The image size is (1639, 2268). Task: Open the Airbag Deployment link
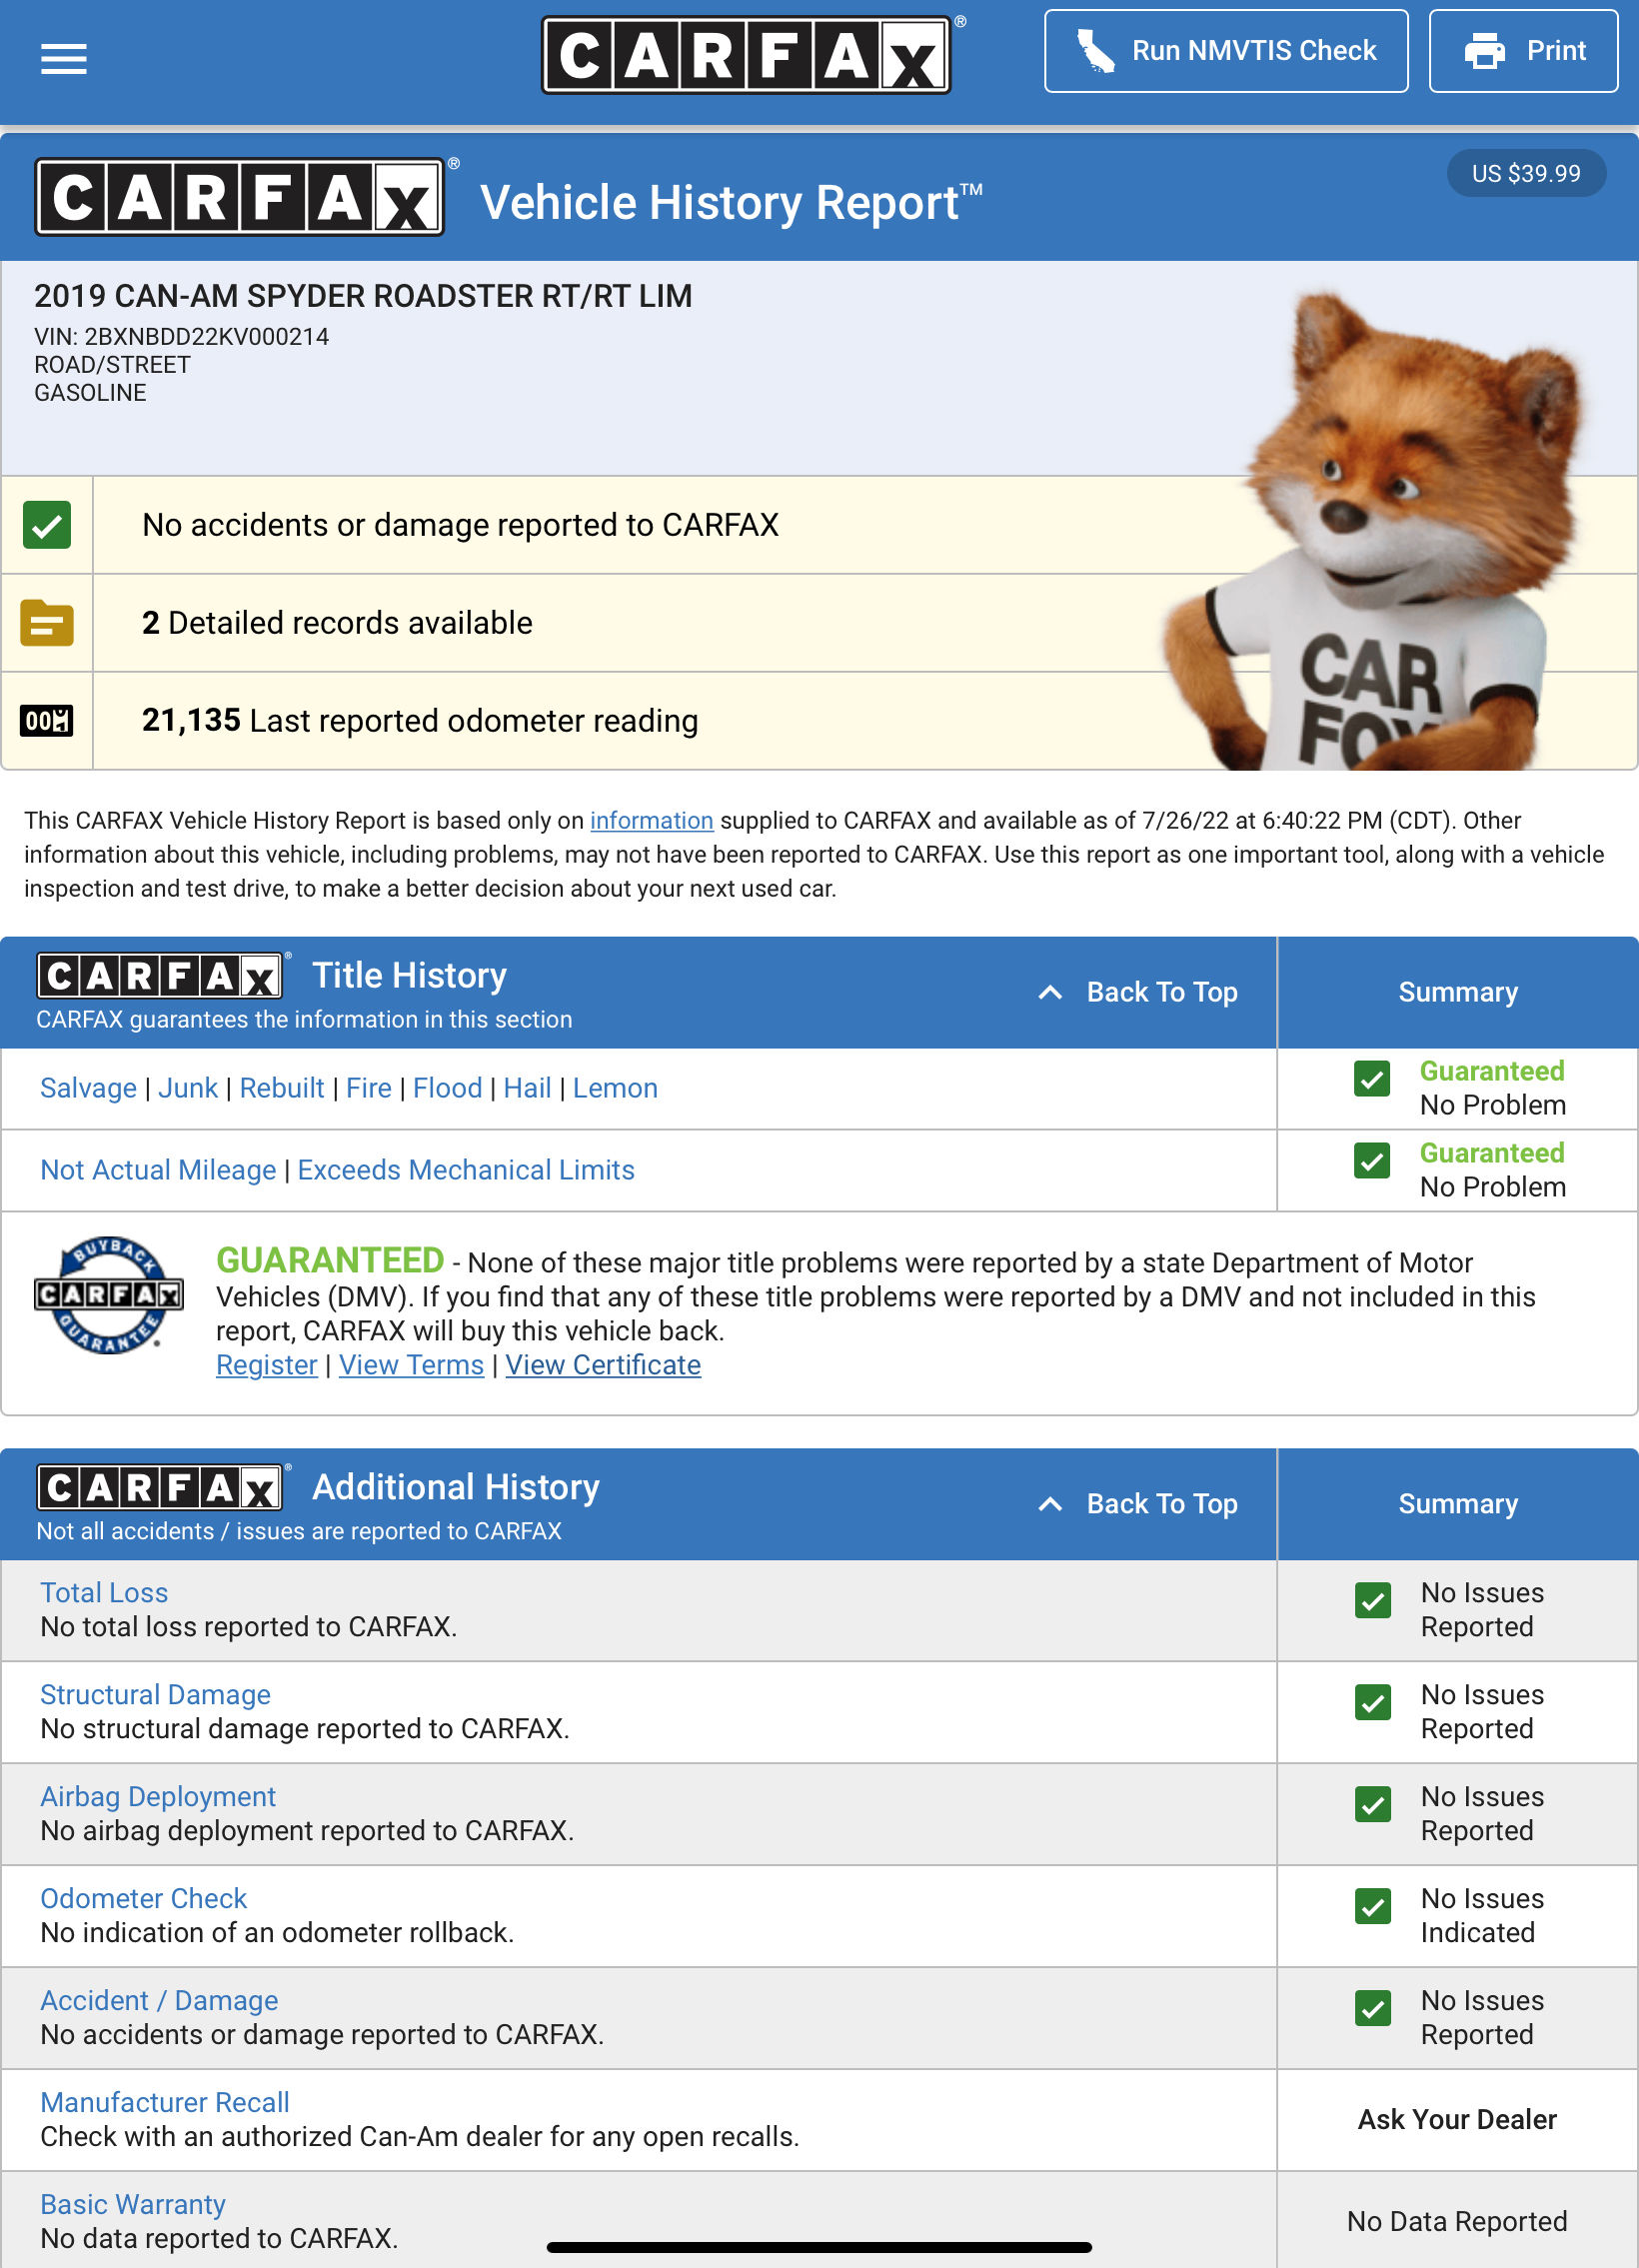pos(158,1797)
